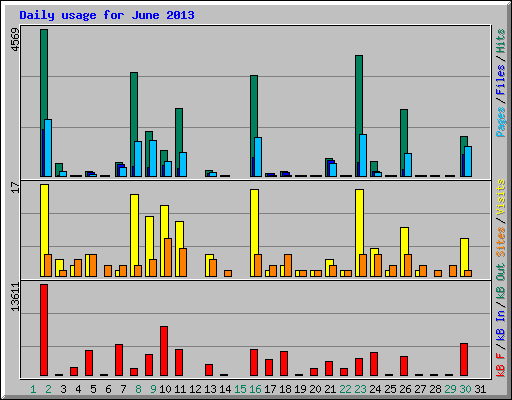Click the day label '12' on the x-axis
The height and width of the screenshot is (400, 512).
[x=195, y=389]
